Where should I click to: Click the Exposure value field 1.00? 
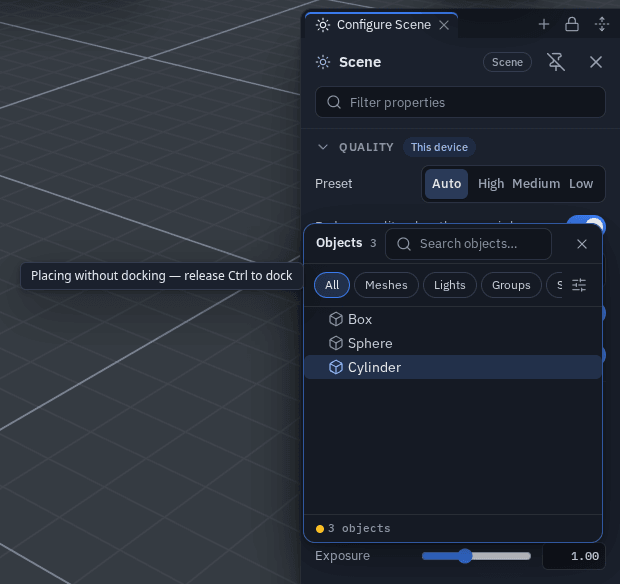tap(574, 556)
